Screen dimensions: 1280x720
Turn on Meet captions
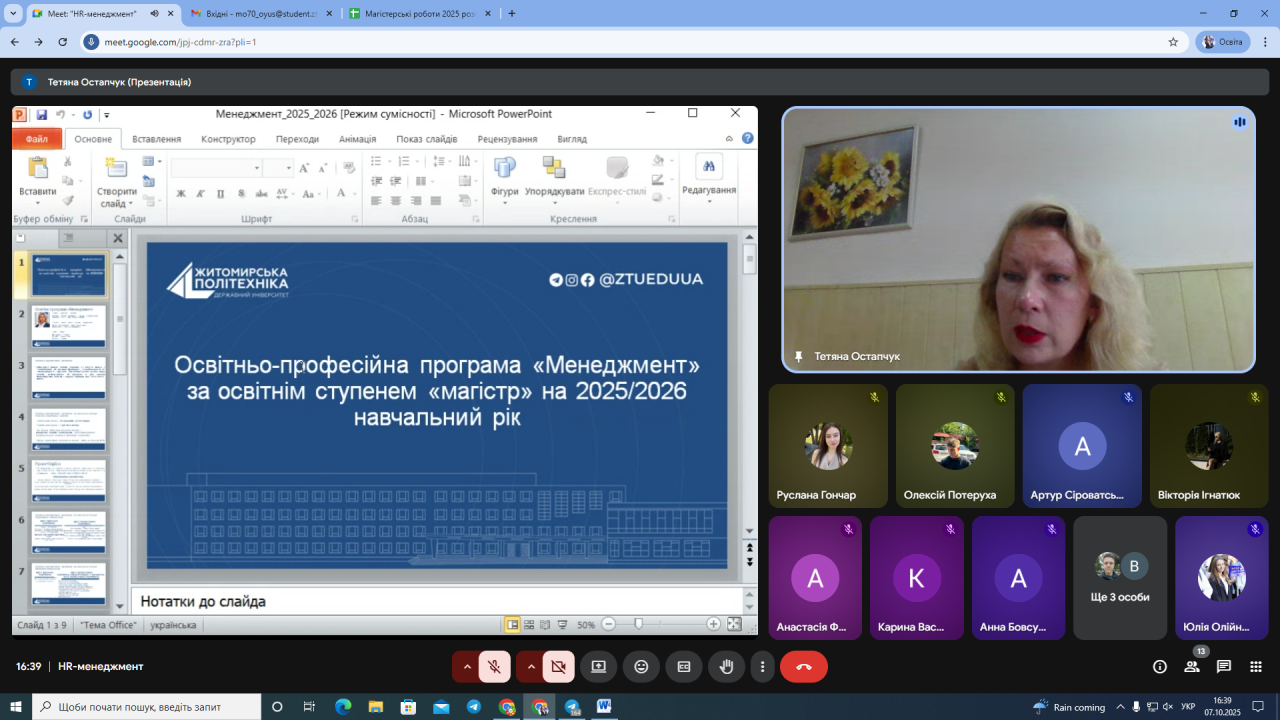coord(684,667)
